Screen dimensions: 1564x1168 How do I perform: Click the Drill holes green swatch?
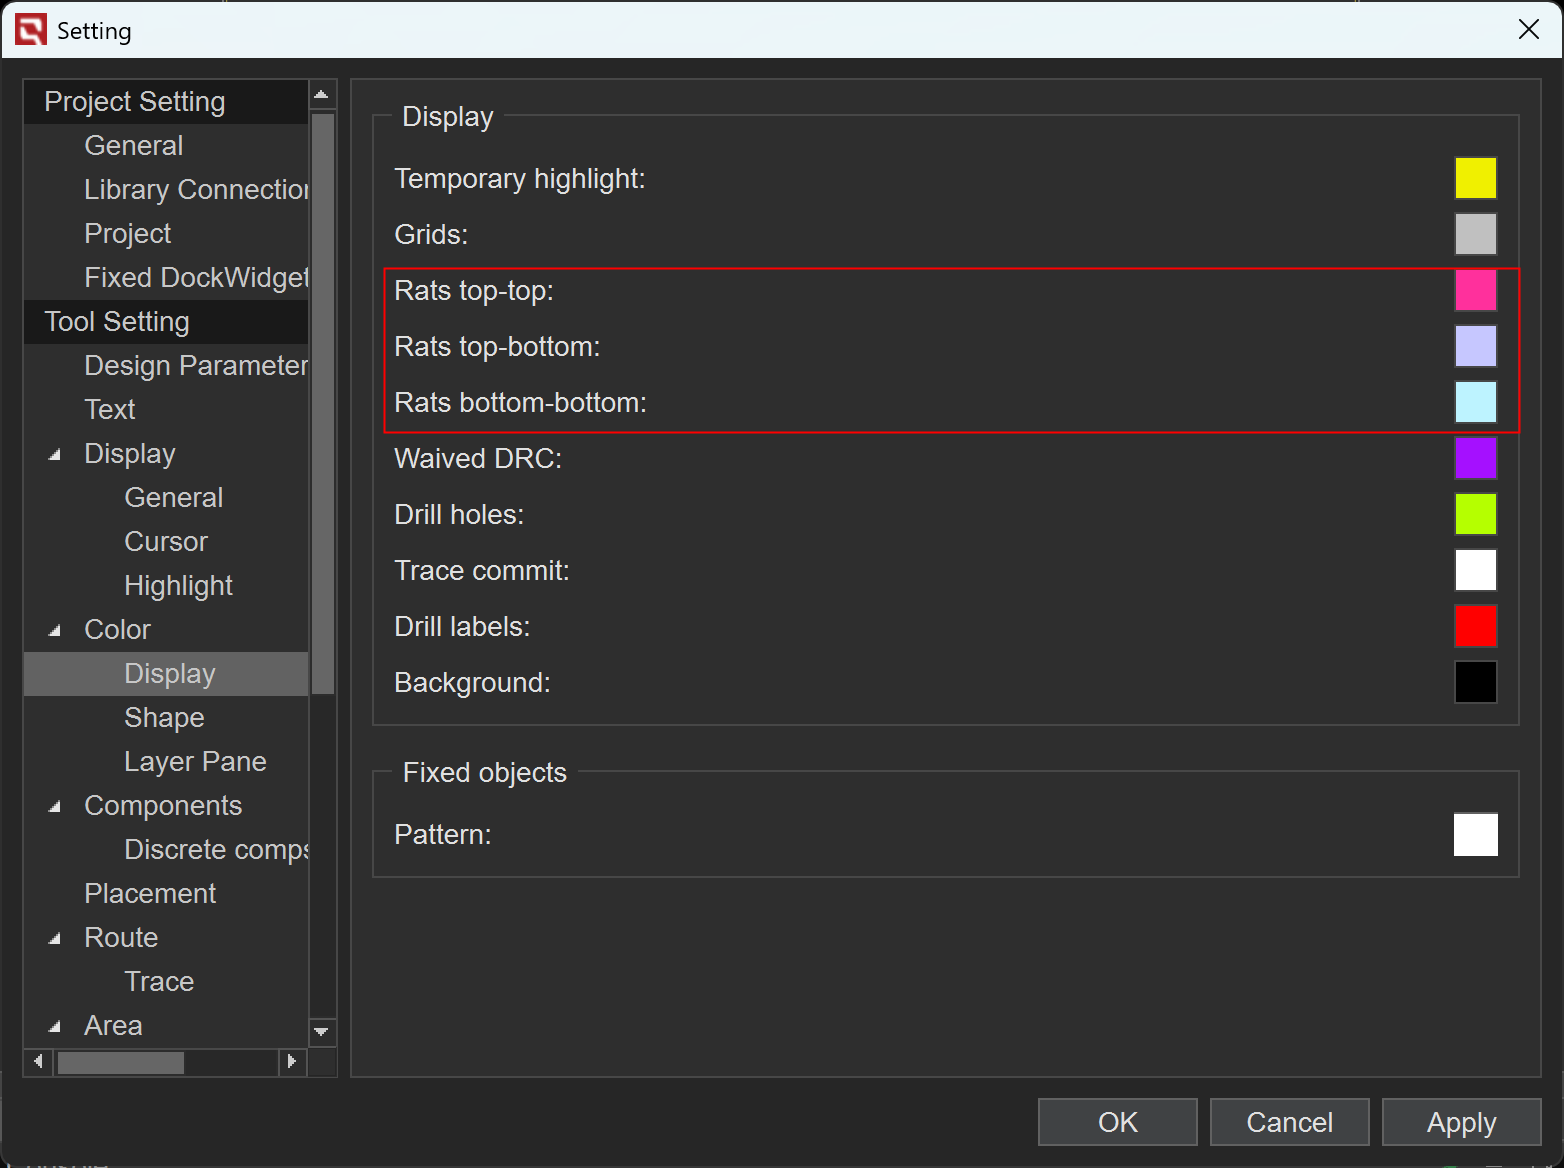[x=1475, y=514]
